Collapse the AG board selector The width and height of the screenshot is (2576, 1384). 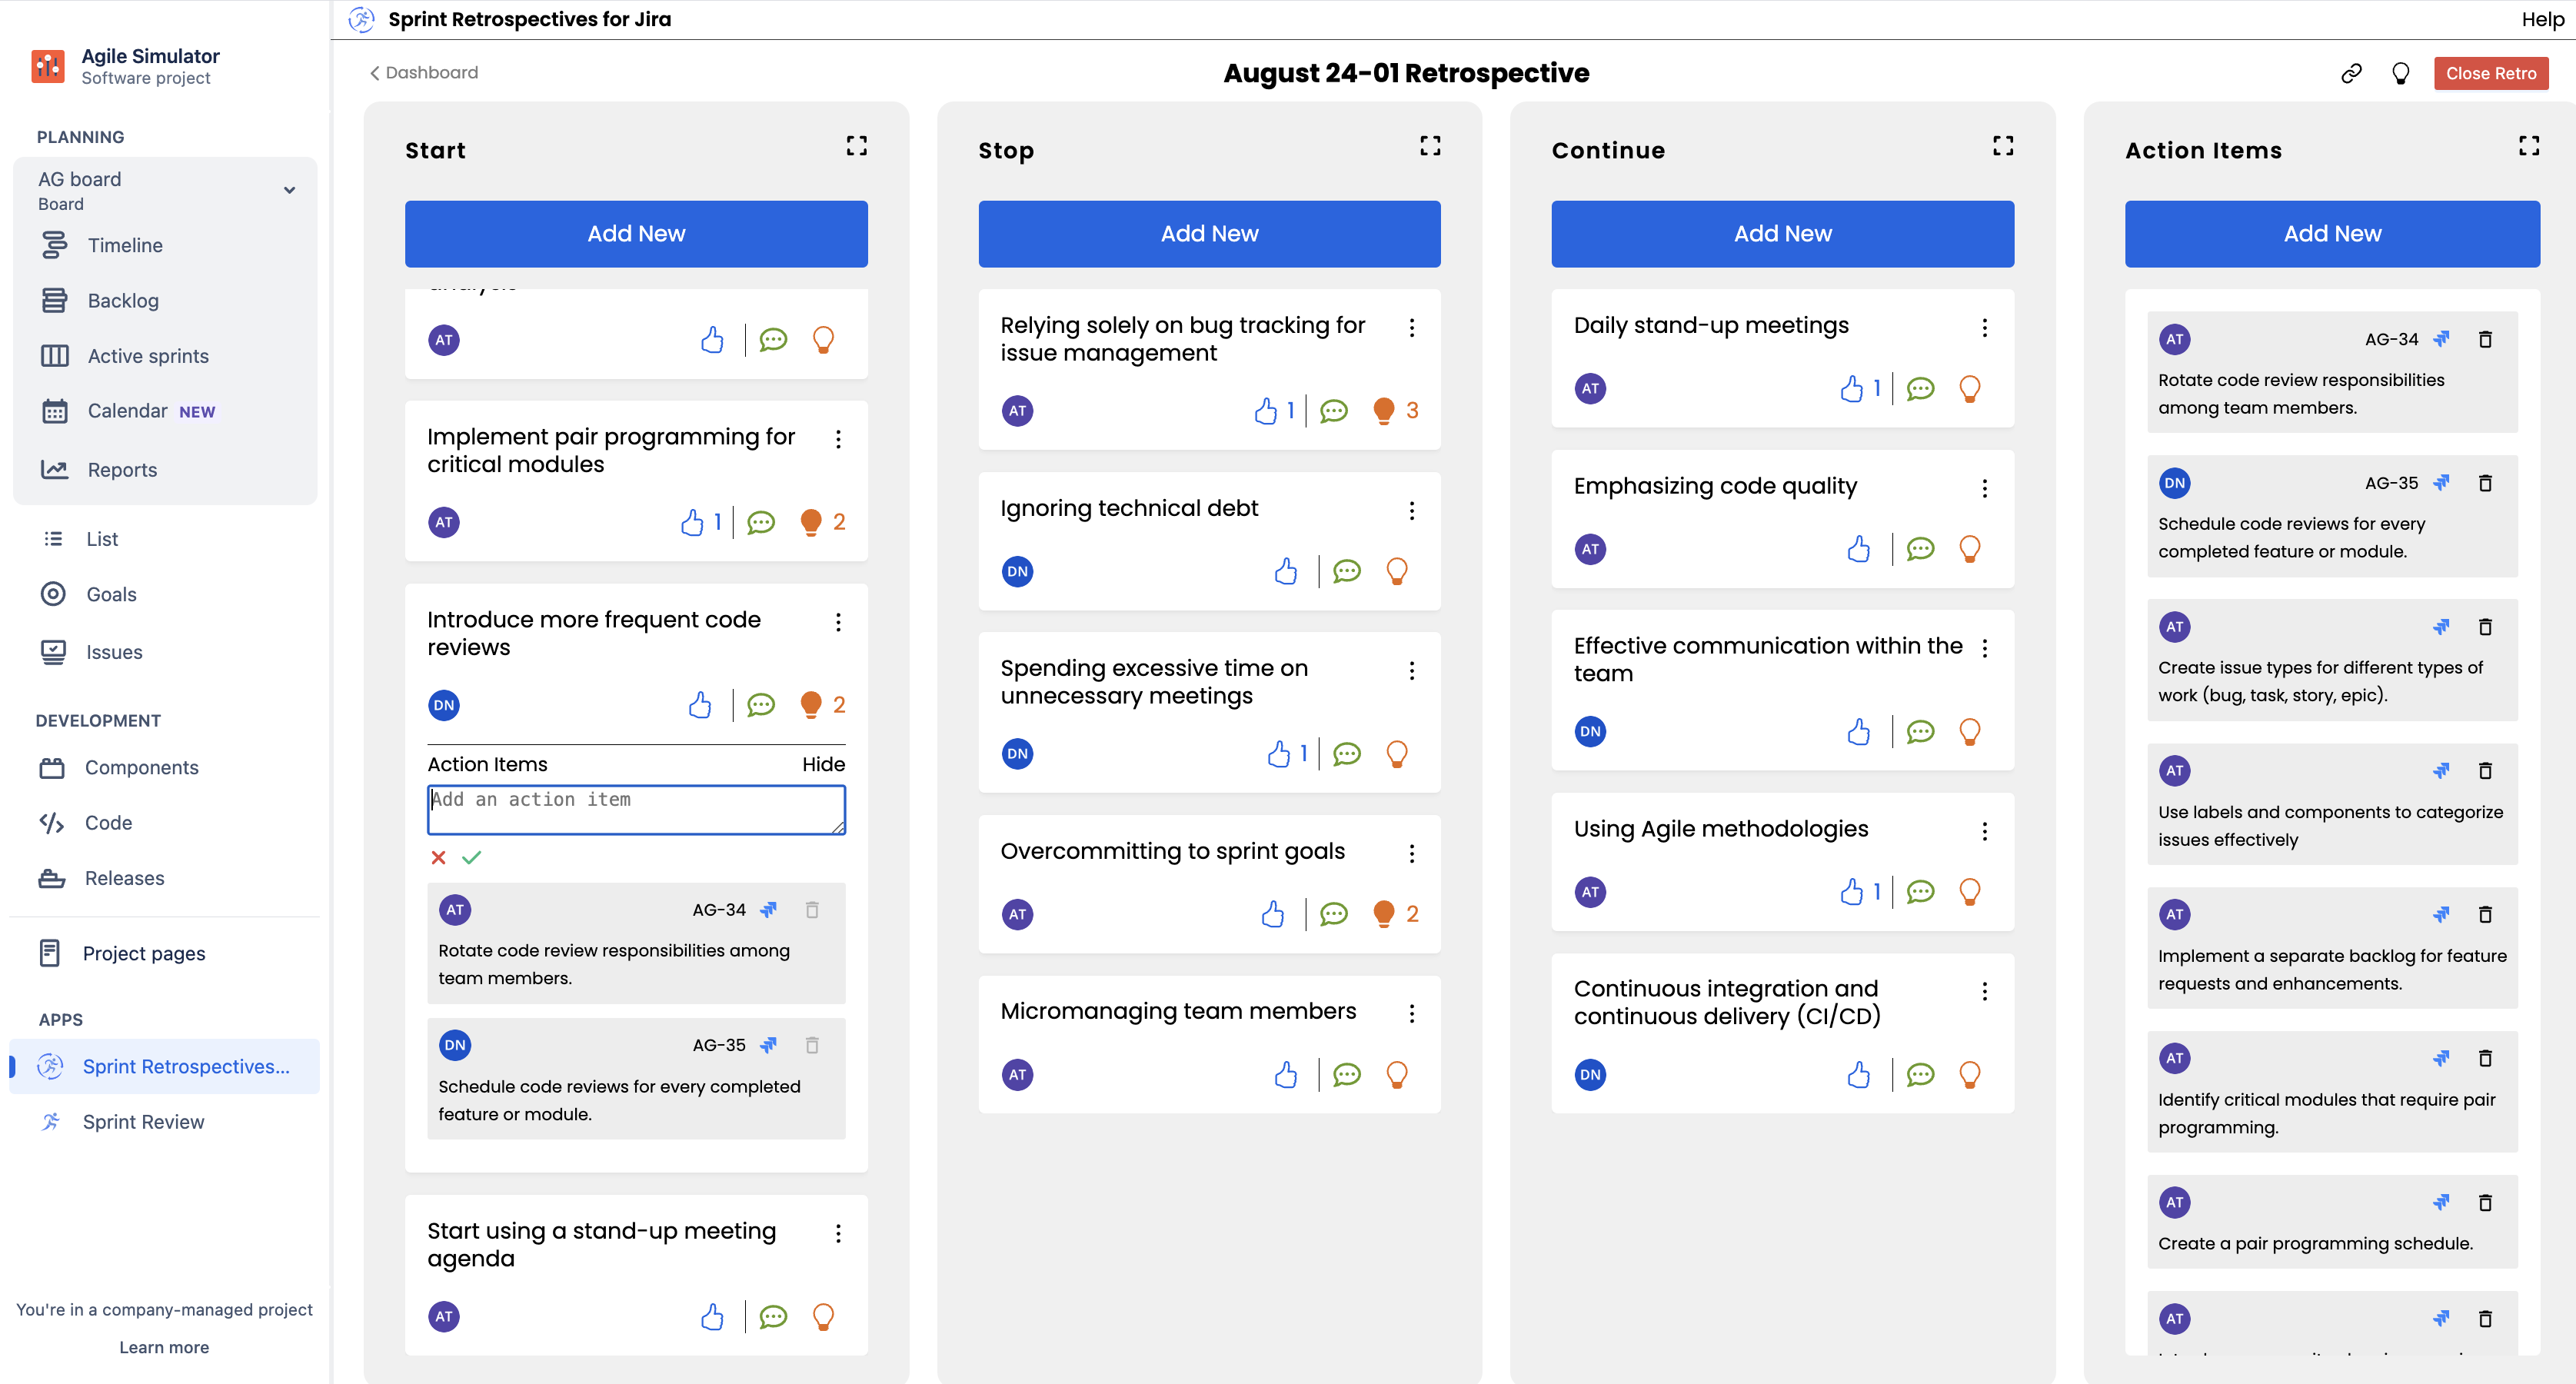tap(289, 189)
